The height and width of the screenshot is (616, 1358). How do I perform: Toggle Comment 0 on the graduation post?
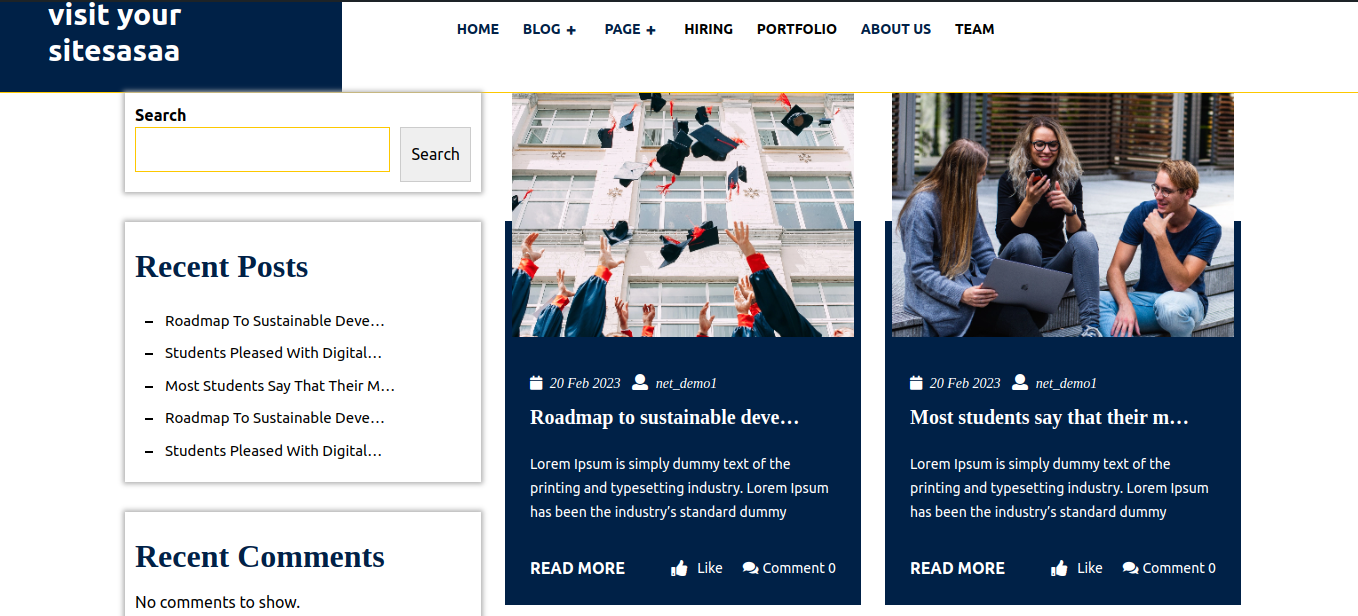point(789,567)
